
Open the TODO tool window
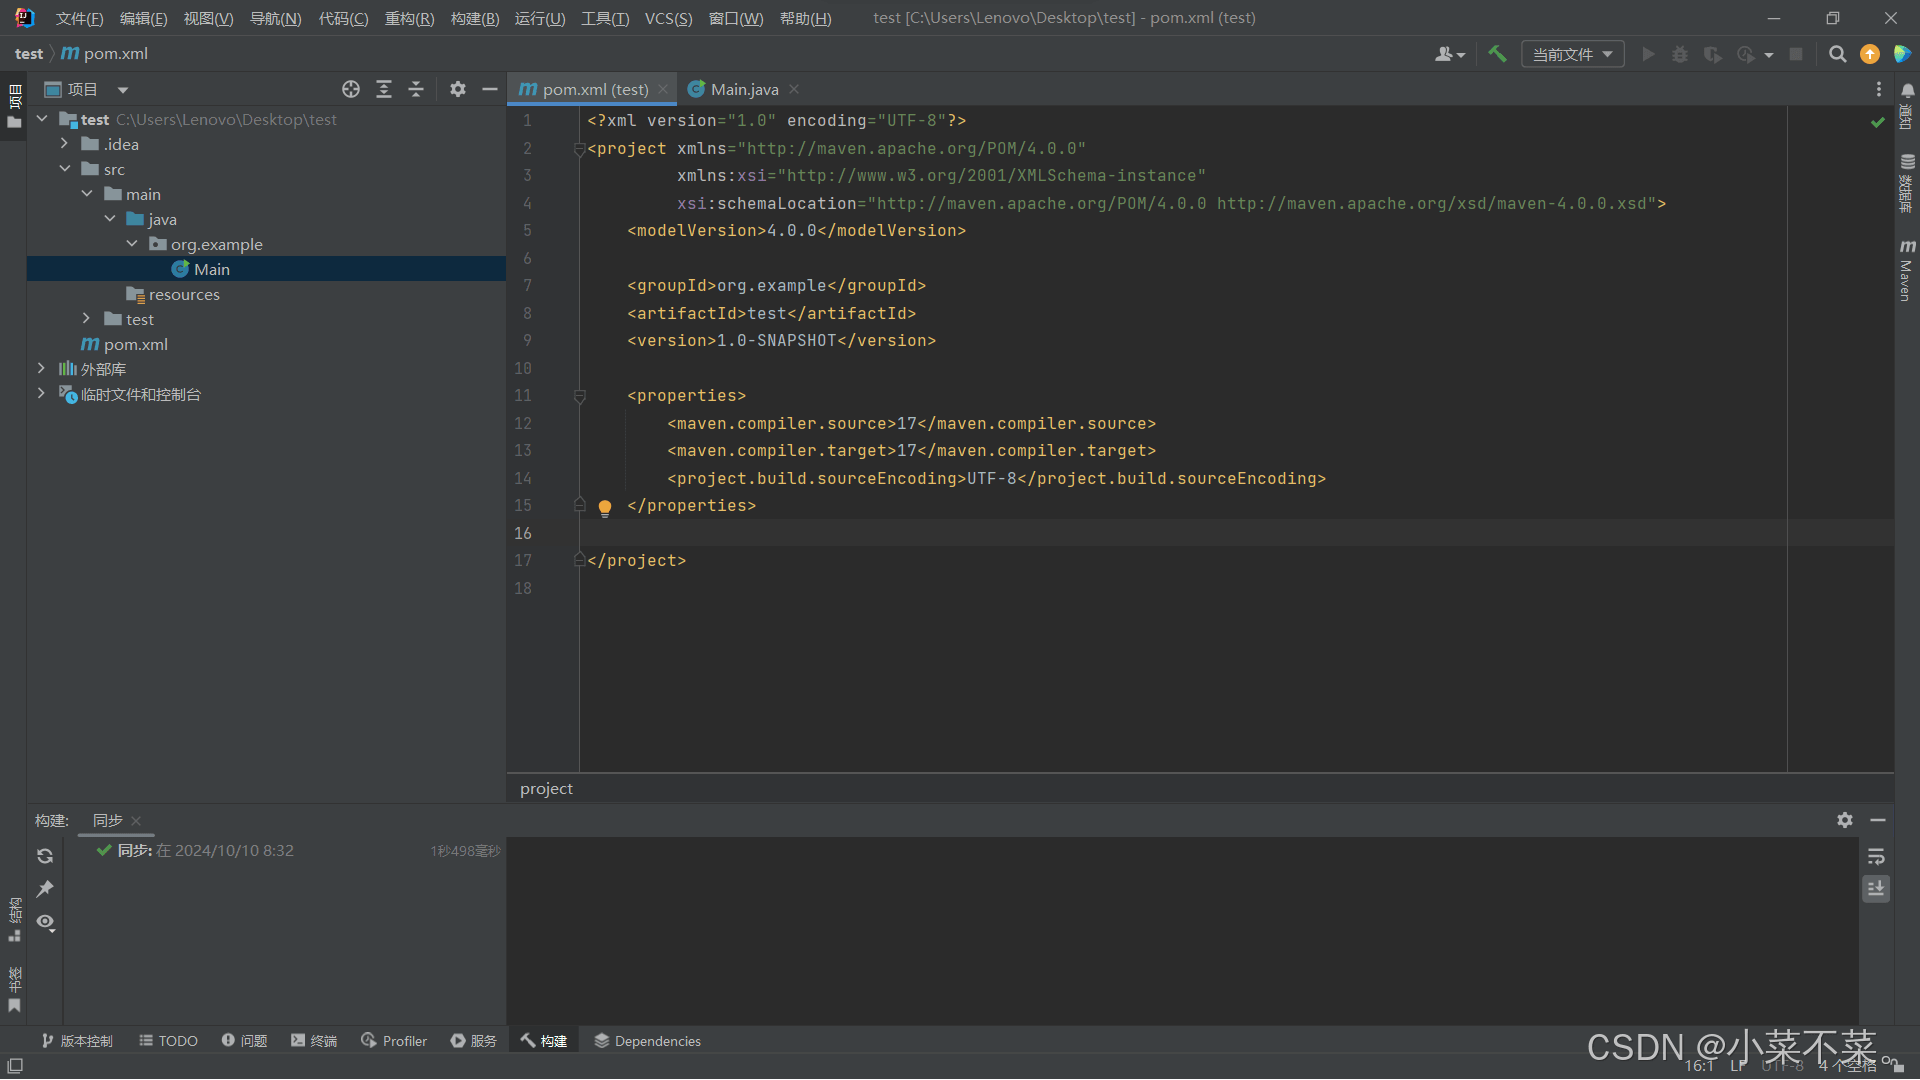coord(169,1041)
